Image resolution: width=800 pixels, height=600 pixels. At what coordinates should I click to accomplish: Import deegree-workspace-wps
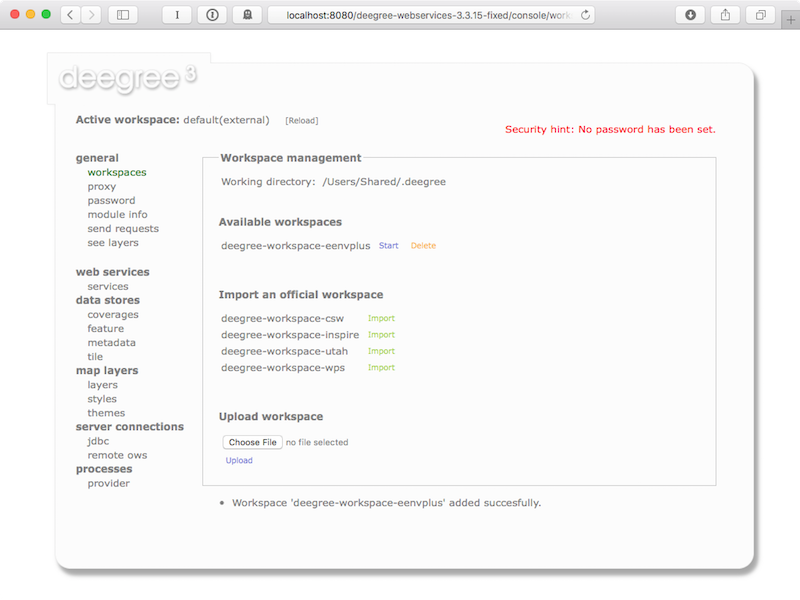click(381, 367)
